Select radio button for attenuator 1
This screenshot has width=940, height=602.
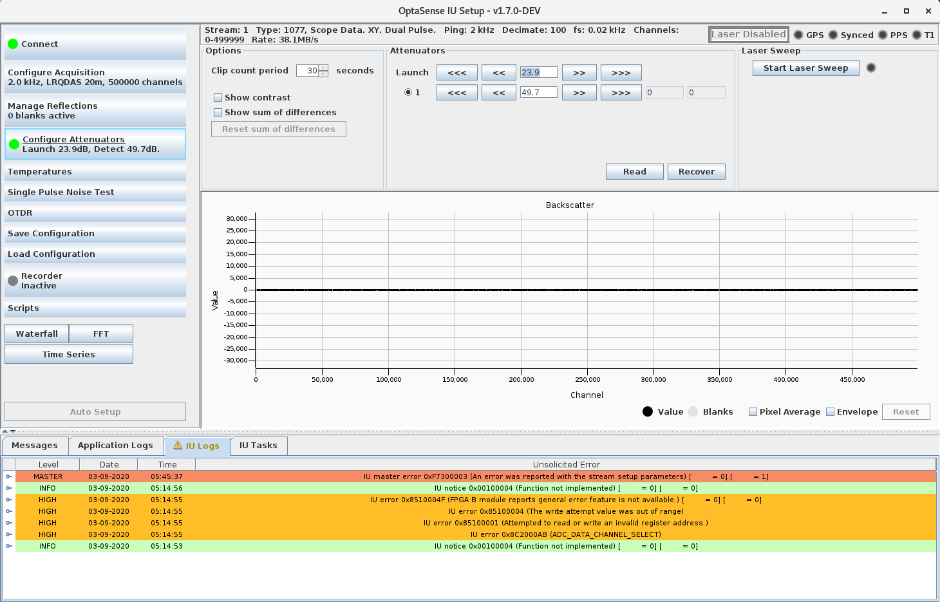click(x=409, y=92)
